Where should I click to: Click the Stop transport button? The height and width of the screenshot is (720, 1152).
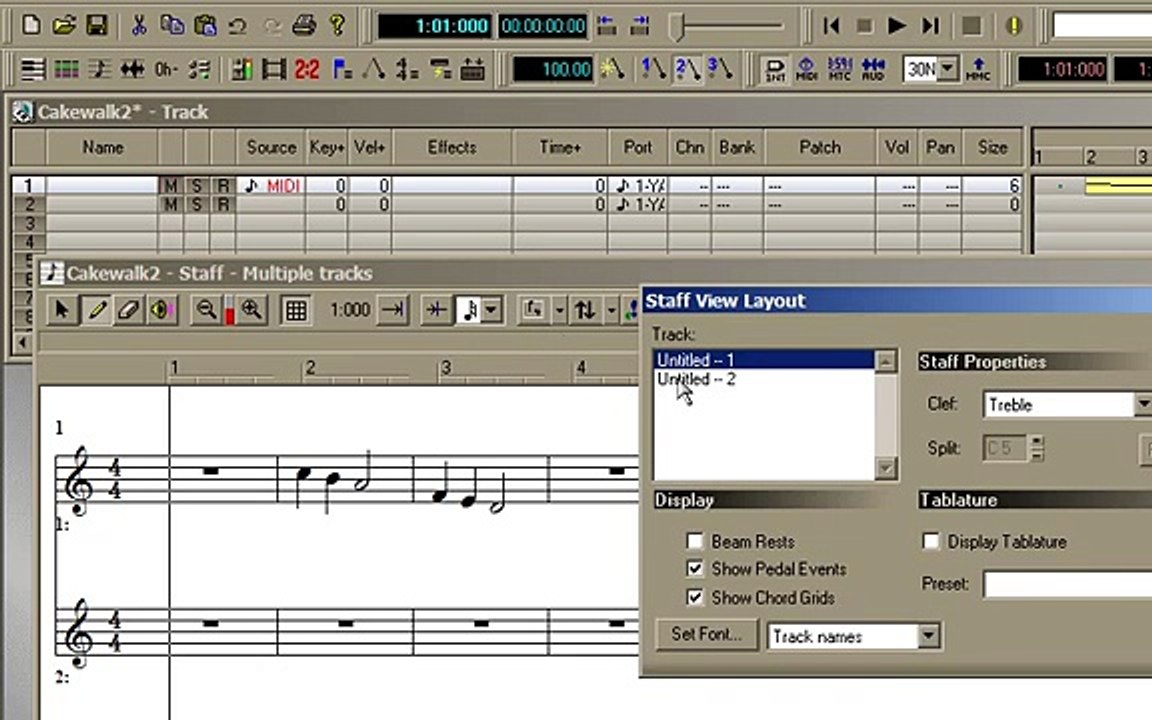click(x=864, y=26)
